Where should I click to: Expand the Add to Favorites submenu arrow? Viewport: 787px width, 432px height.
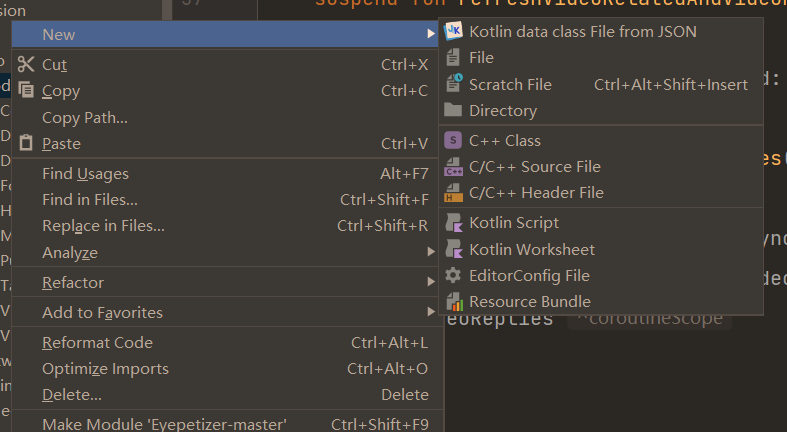431,312
